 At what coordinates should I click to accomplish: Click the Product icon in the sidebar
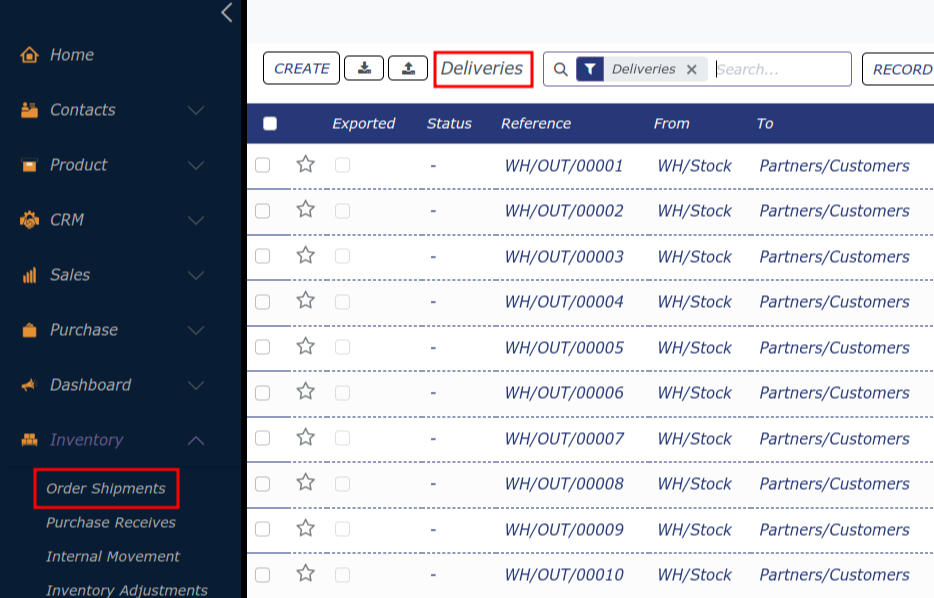[x=29, y=165]
